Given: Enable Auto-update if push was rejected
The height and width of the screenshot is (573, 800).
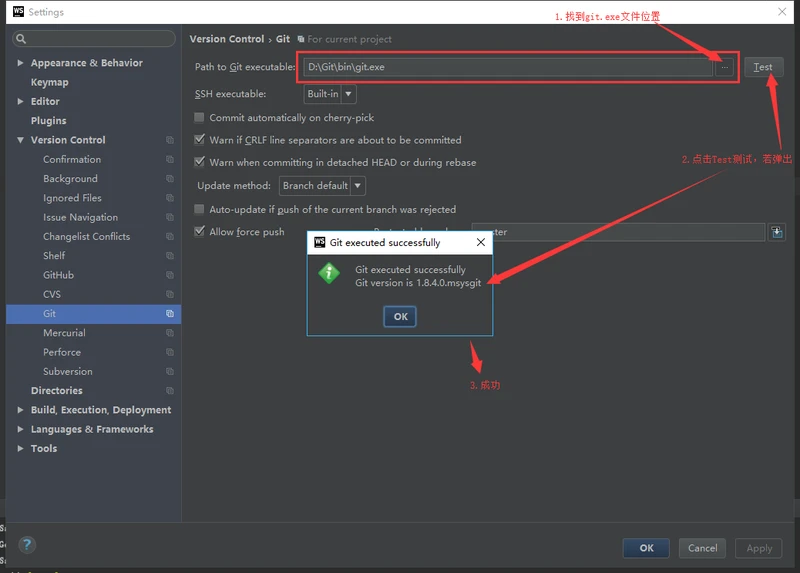Looking at the screenshot, I should [199, 209].
